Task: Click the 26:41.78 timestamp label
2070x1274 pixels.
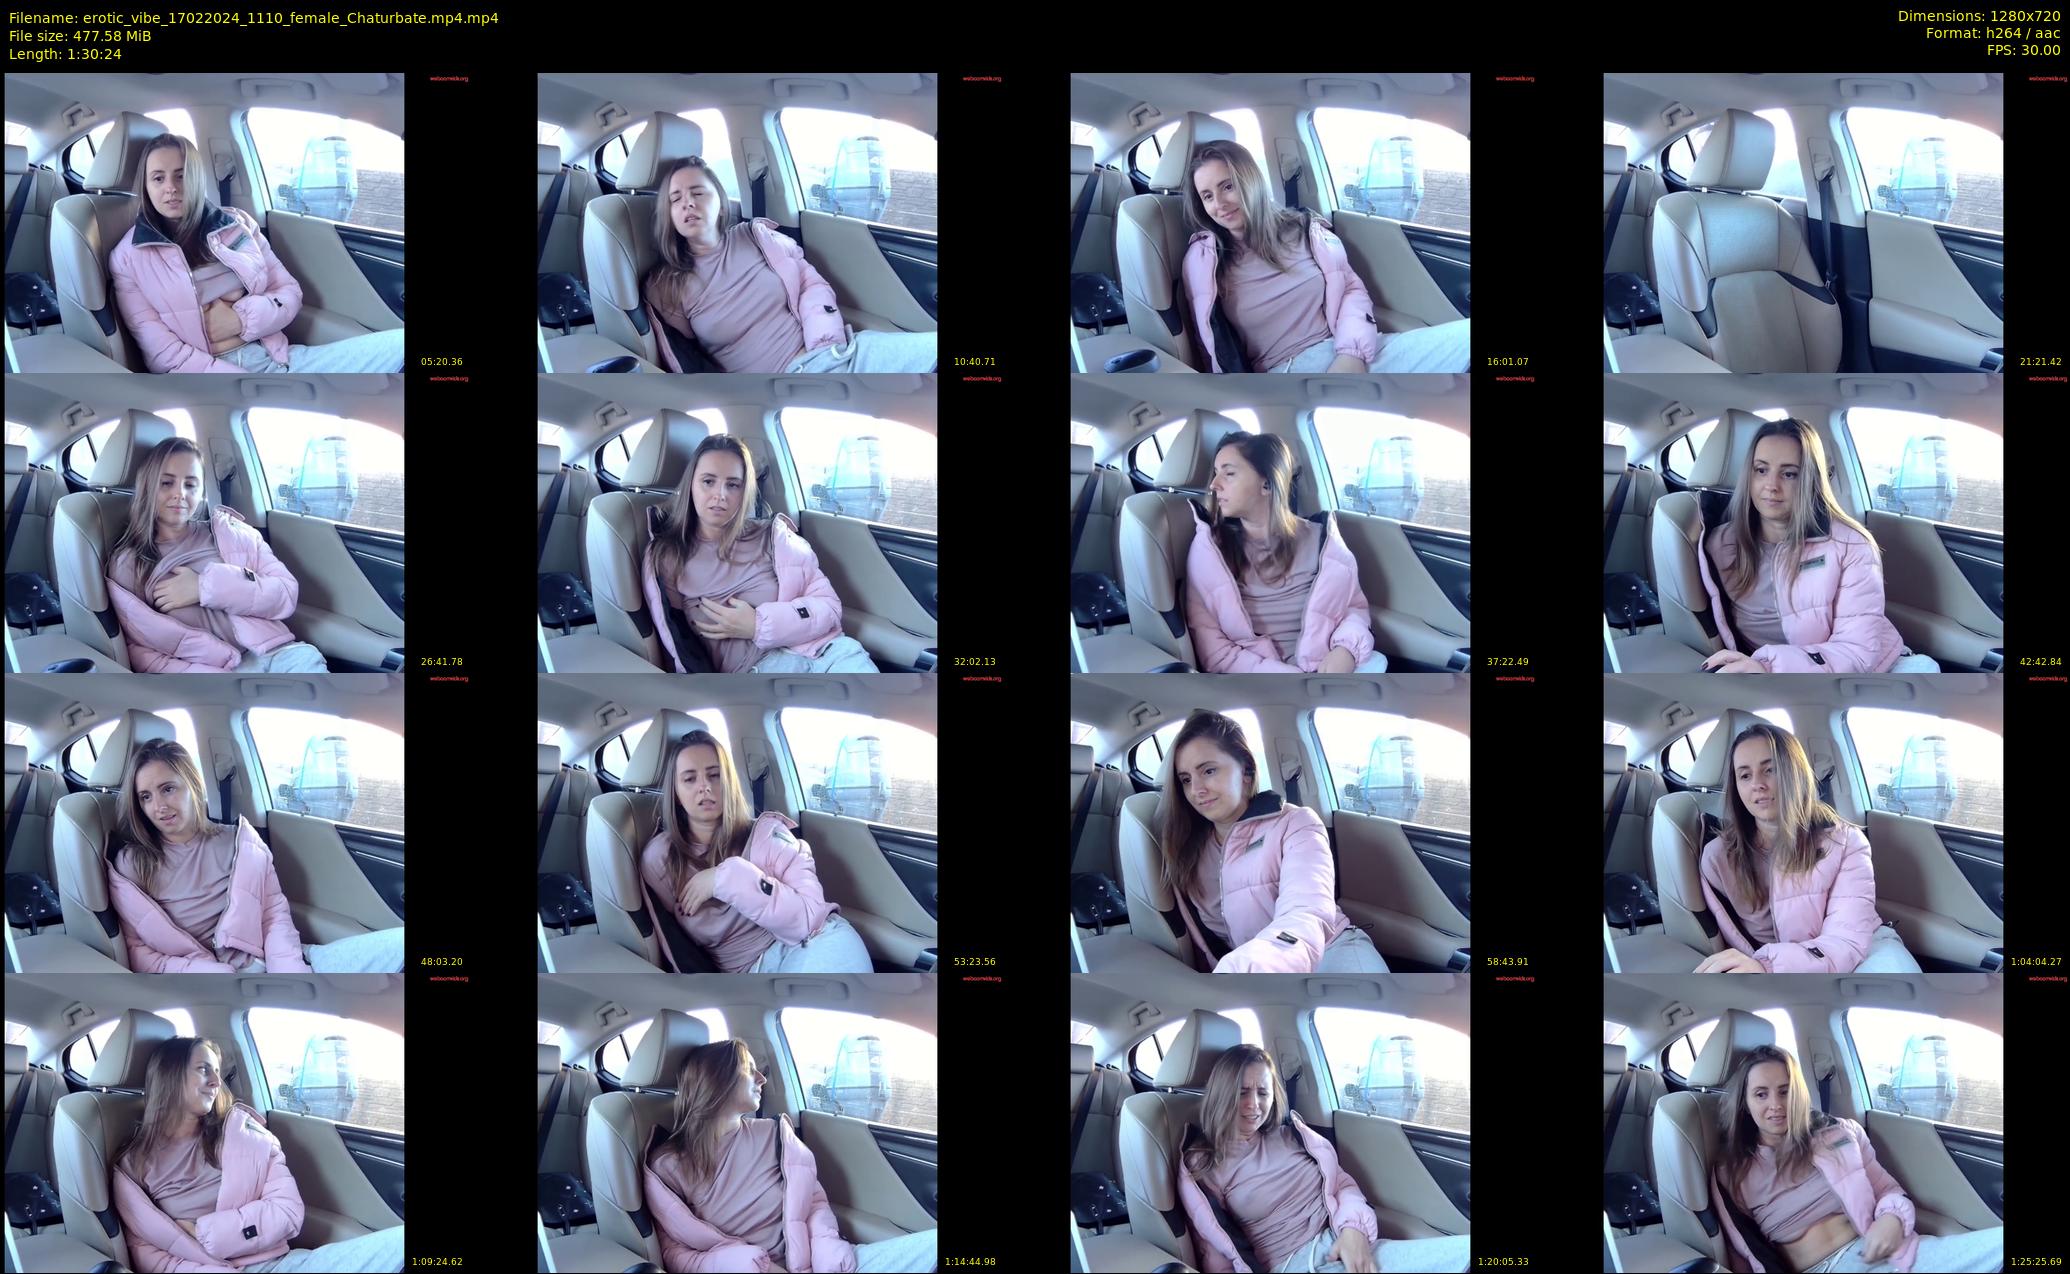Action: 442,662
